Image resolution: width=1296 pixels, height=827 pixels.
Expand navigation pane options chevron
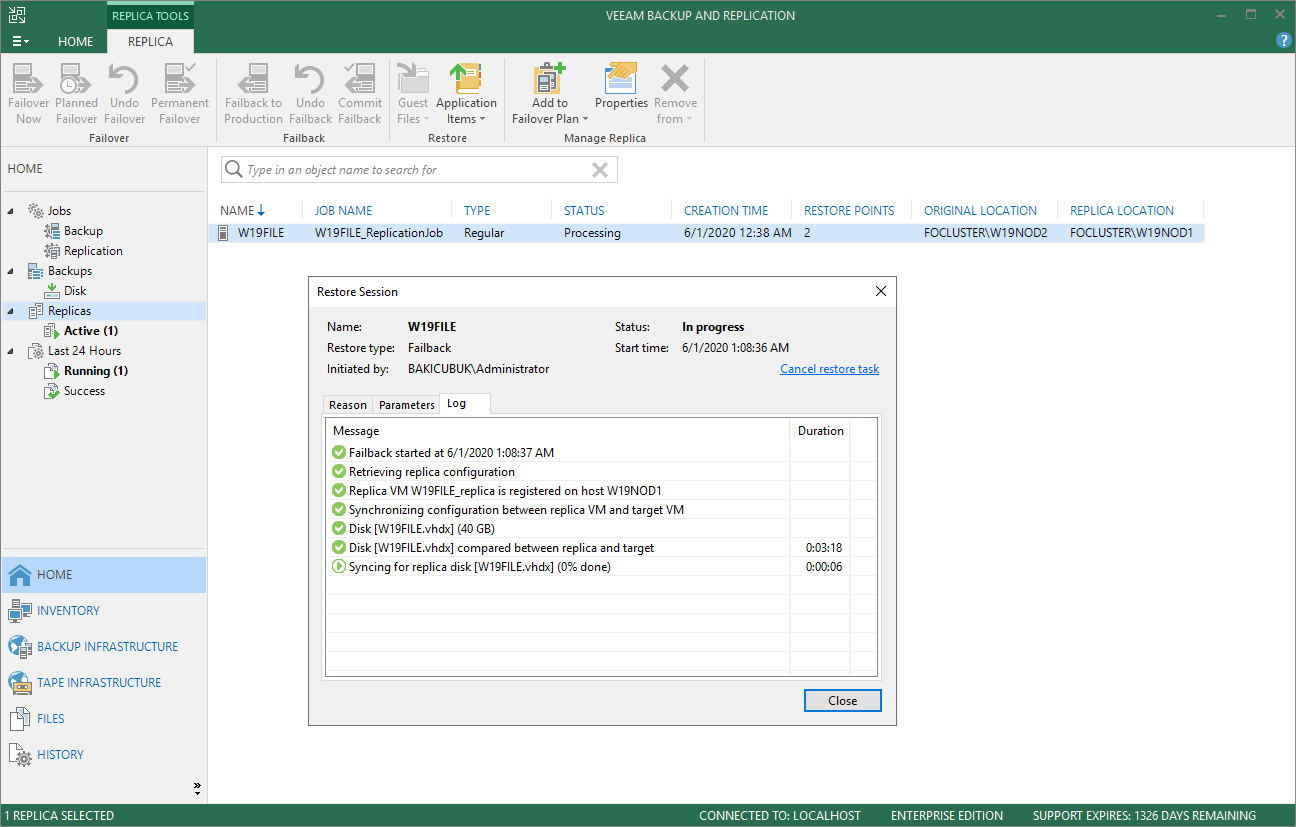[197, 788]
